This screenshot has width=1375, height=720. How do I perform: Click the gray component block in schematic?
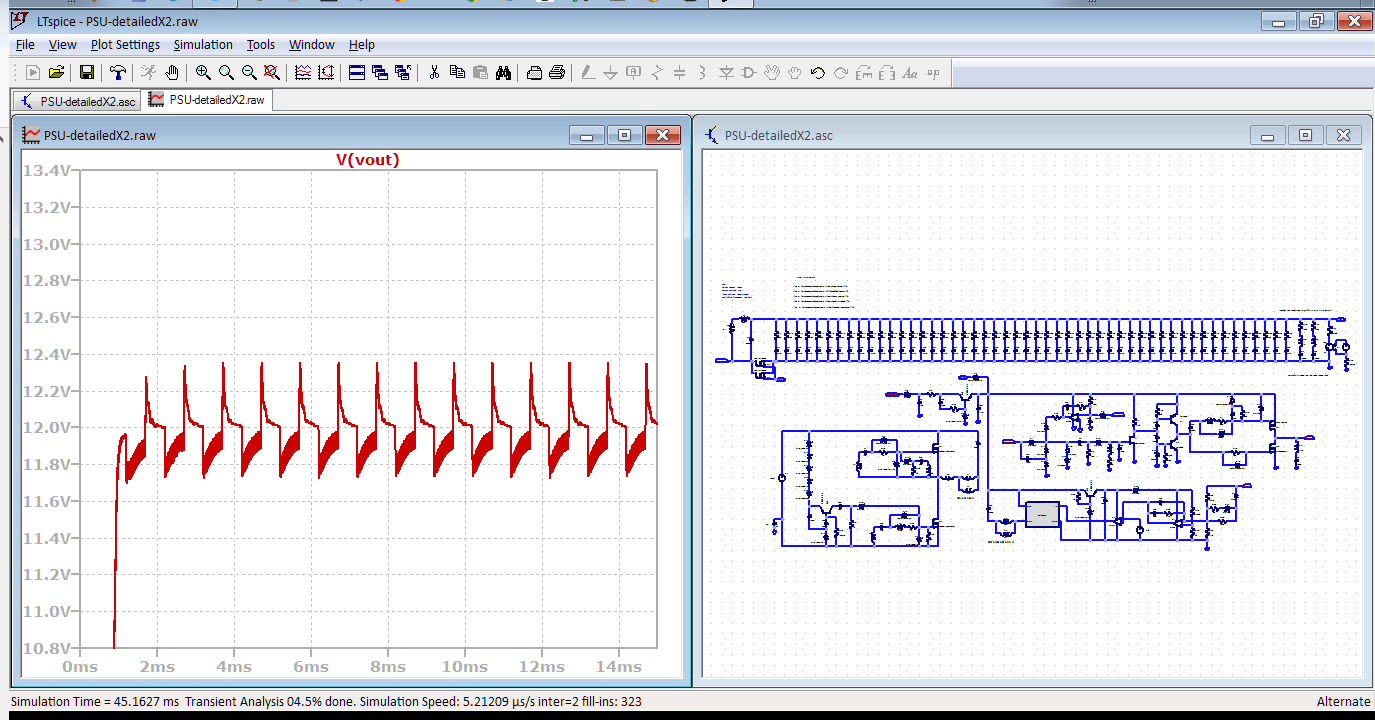click(1042, 514)
